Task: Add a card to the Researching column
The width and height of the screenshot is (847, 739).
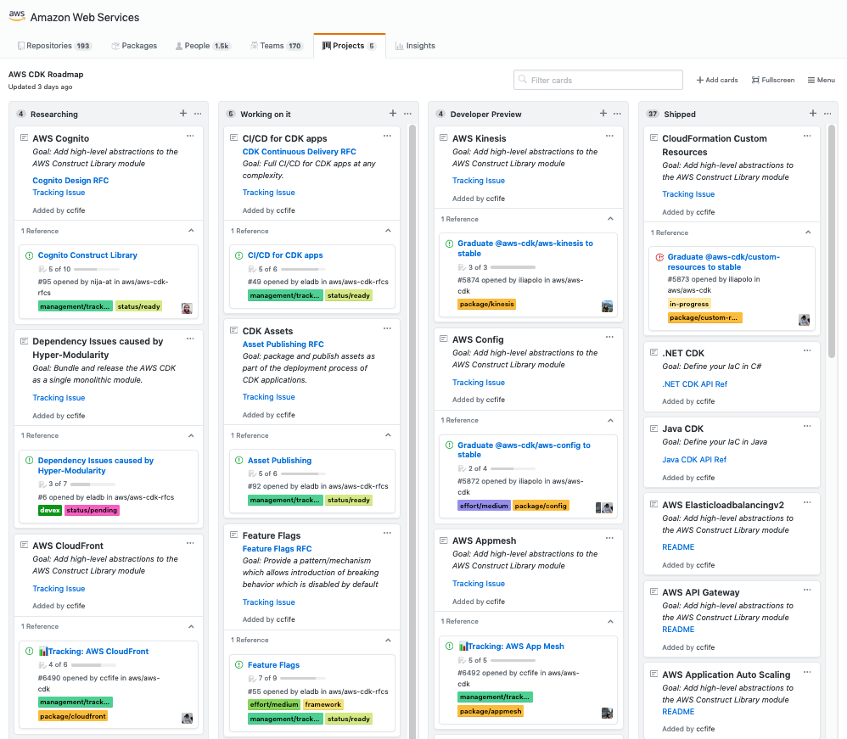Action: point(183,113)
